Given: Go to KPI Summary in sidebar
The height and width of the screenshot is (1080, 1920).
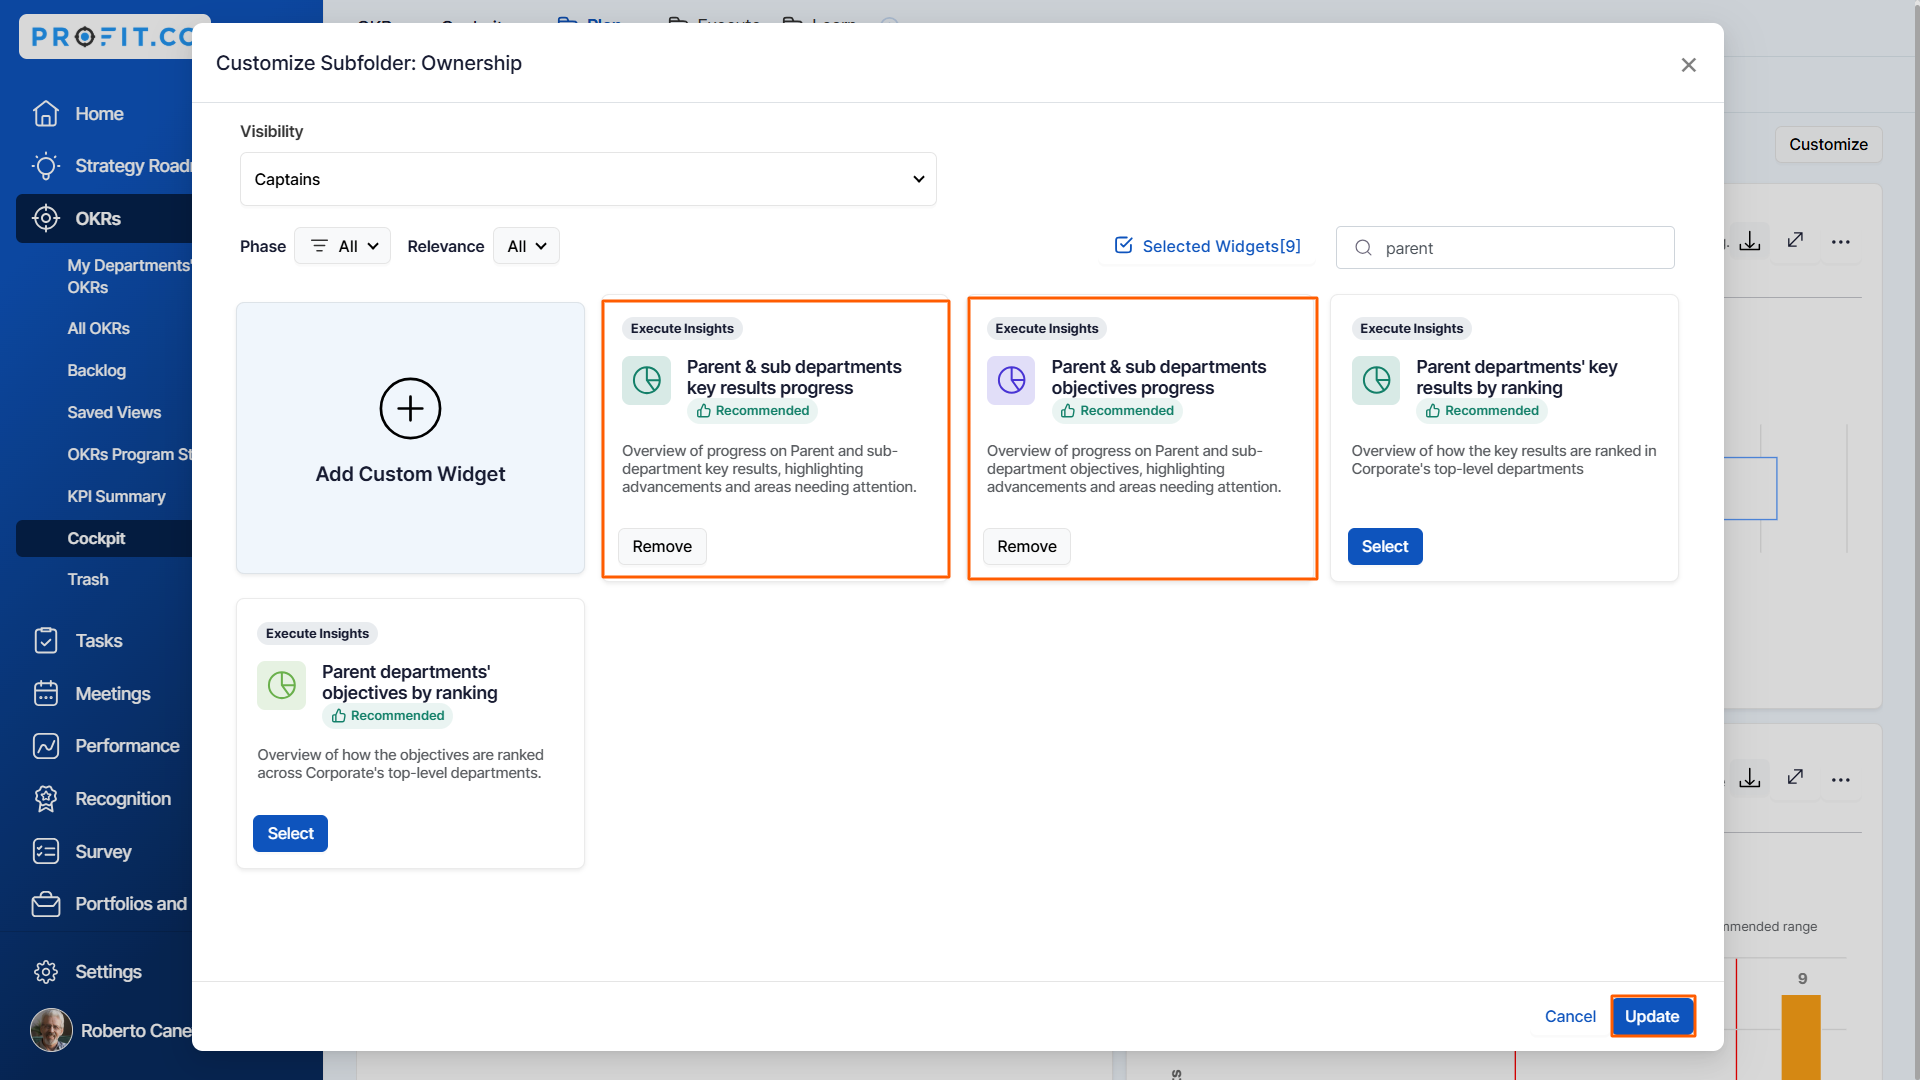Looking at the screenshot, I should [x=116, y=496].
